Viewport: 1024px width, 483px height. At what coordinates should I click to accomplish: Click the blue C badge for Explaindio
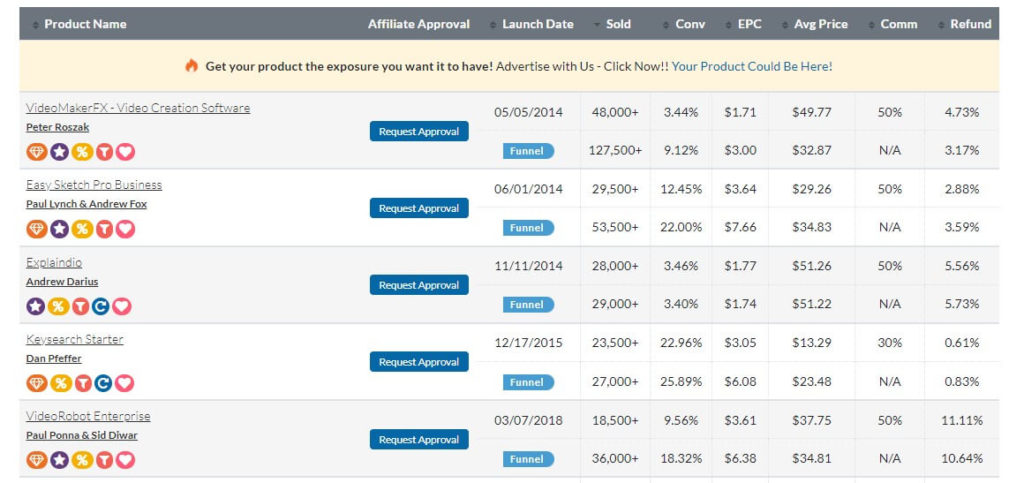click(101, 306)
